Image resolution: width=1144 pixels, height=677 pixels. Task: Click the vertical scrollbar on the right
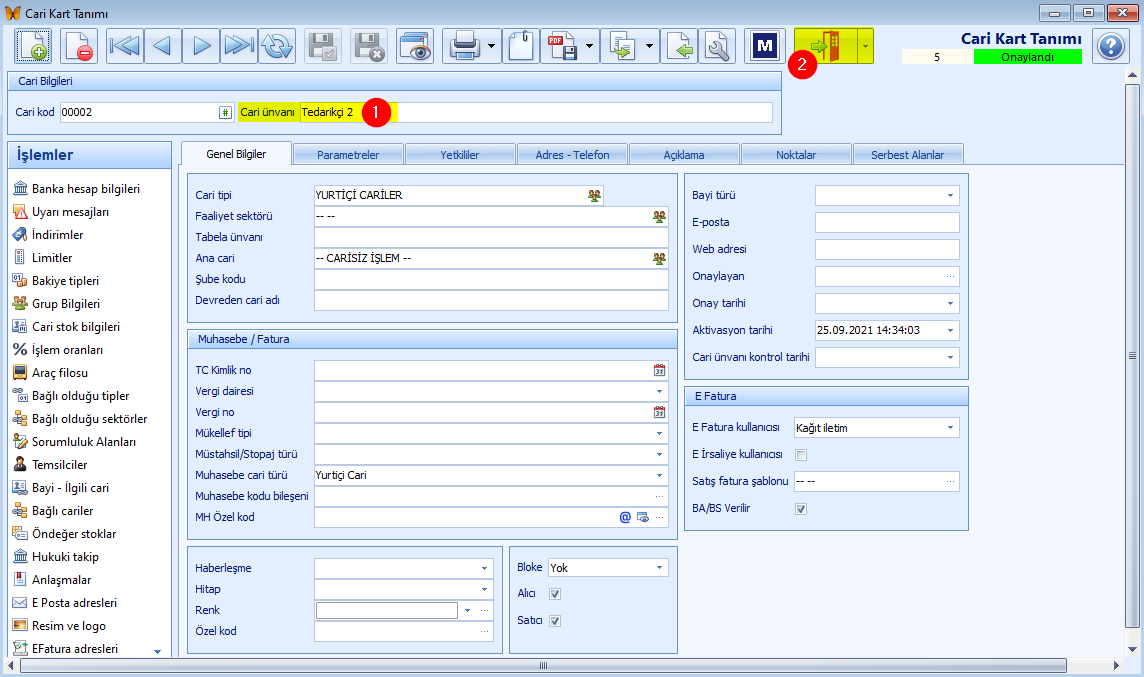[1132, 356]
